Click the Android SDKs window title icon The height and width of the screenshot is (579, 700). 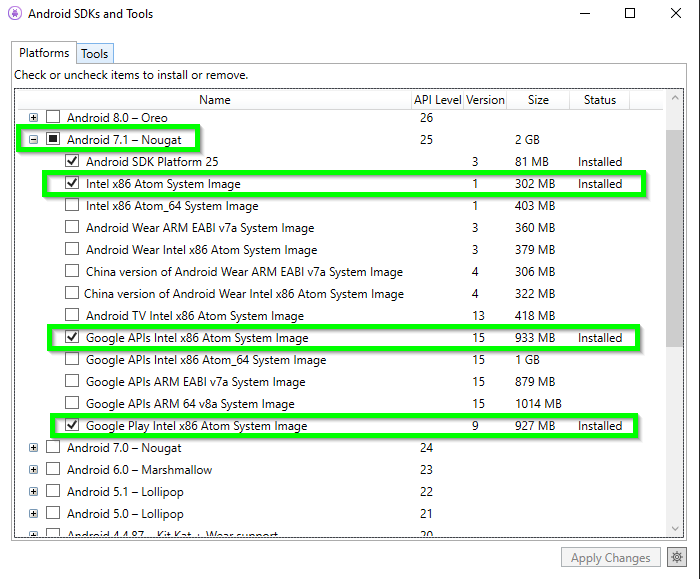(15, 13)
